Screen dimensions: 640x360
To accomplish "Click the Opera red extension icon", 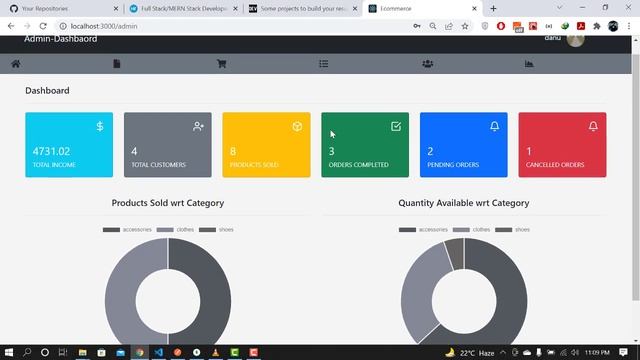I will [x=501, y=26].
